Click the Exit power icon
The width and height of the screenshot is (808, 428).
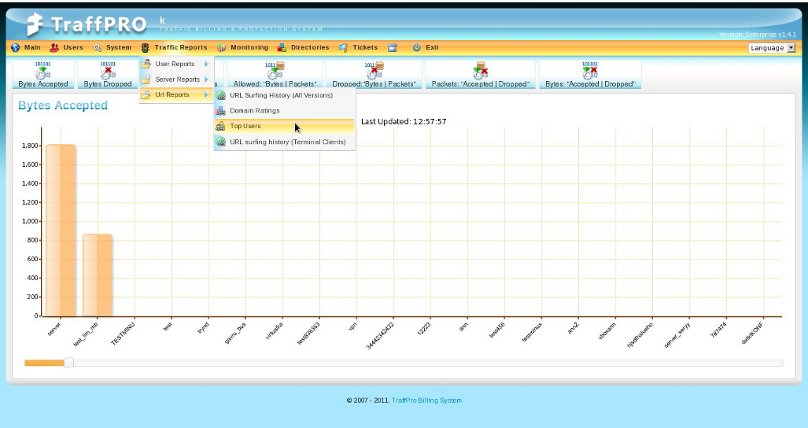point(416,47)
